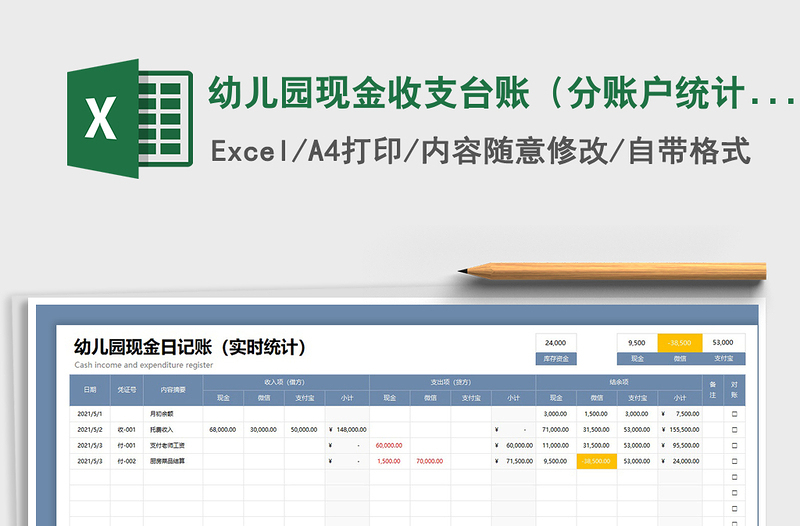Click the yellow -38,500 summary cell
This screenshot has width=800, height=526.
click(680, 343)
